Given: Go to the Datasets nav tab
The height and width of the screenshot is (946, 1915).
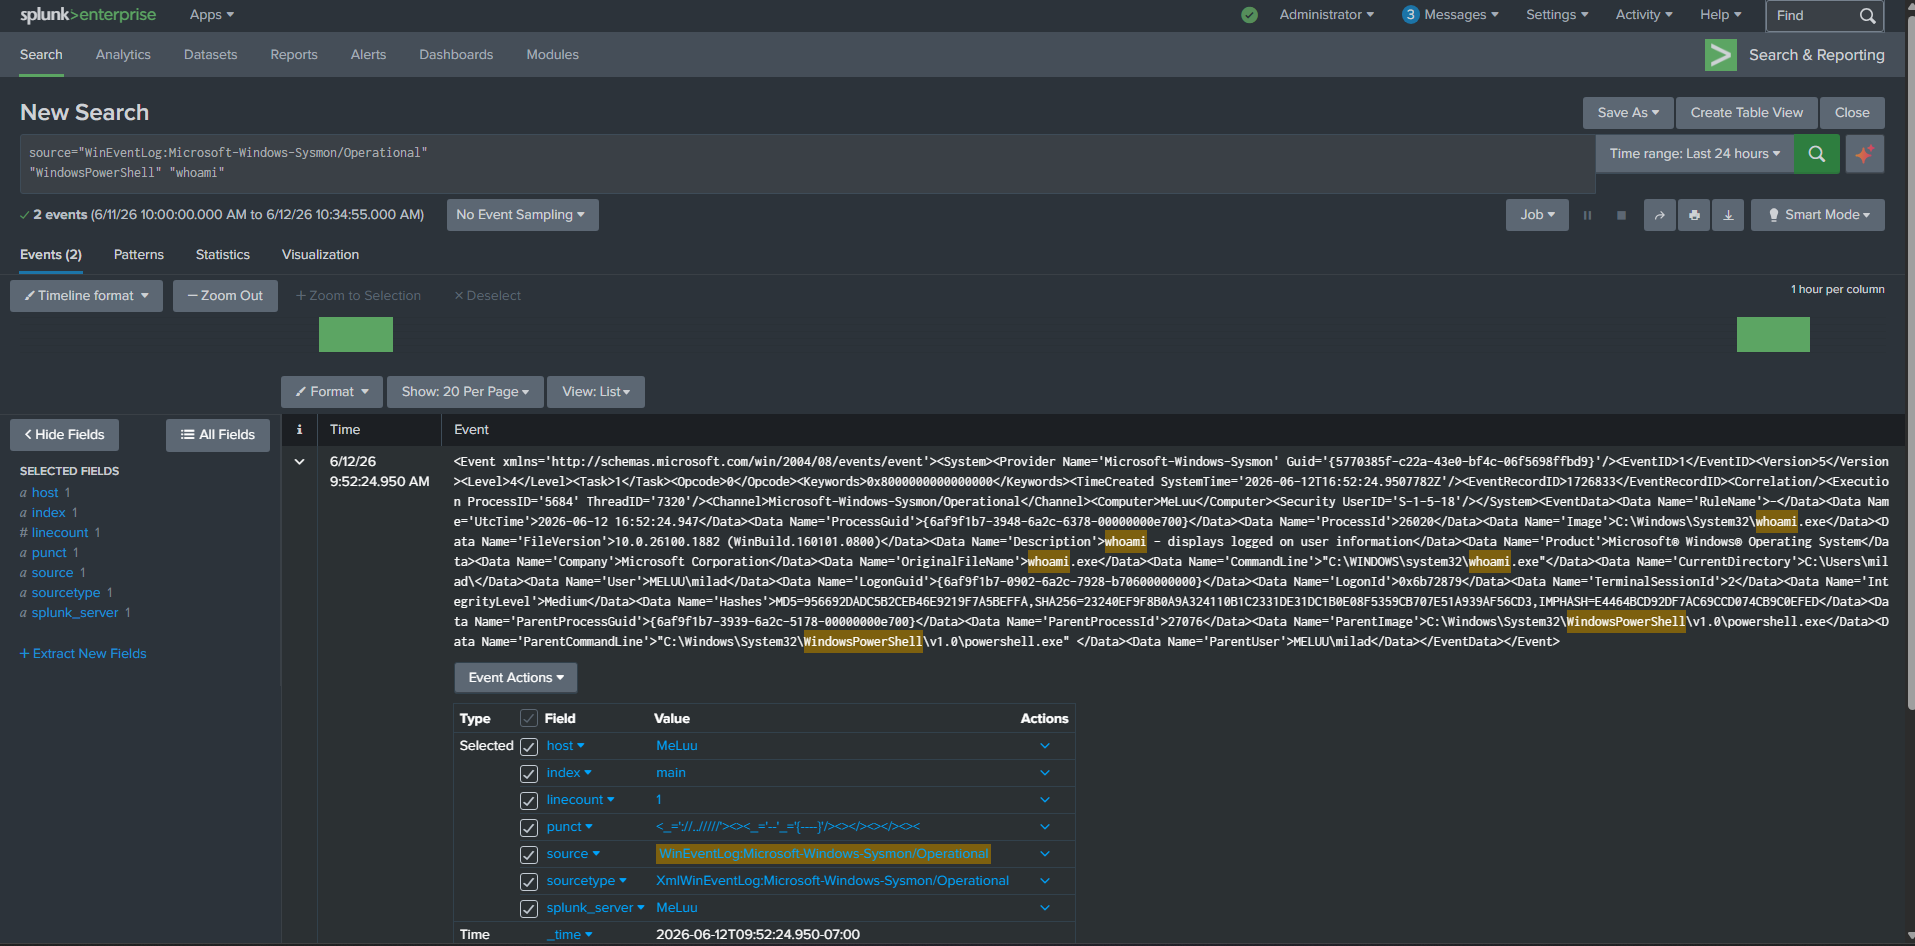Looking at the screenshot, I should [x=211, y=55].
